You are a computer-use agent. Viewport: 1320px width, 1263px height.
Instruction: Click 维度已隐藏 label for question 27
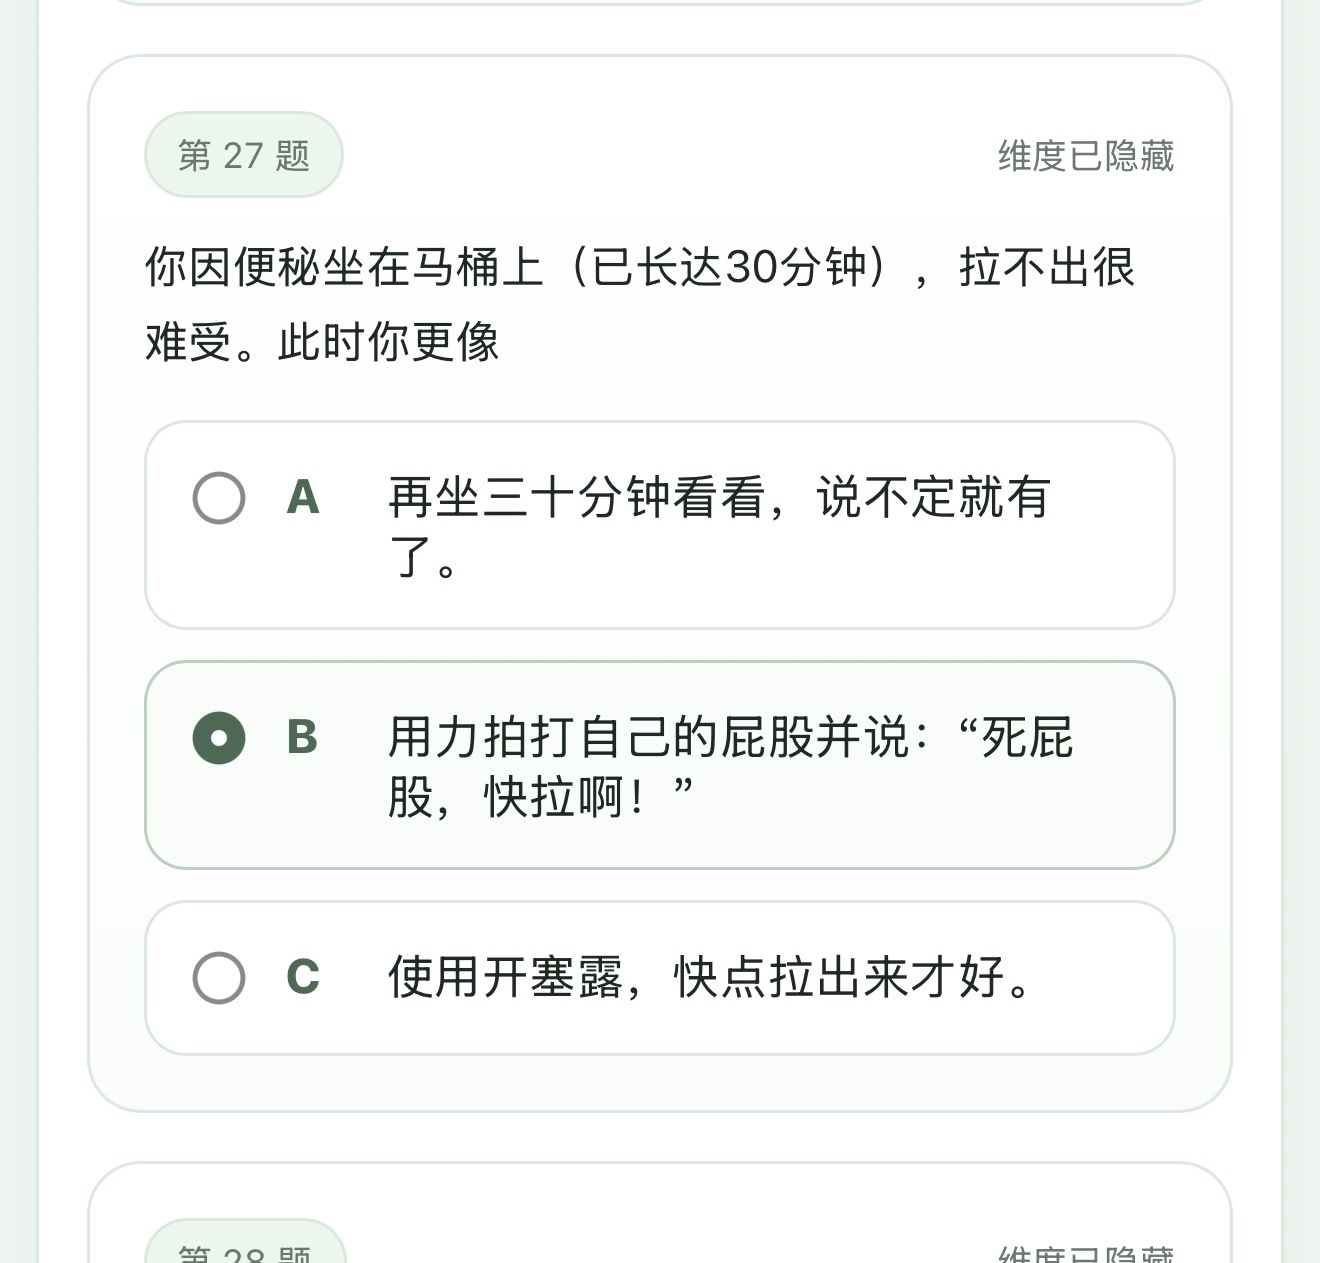(1086, 155)
